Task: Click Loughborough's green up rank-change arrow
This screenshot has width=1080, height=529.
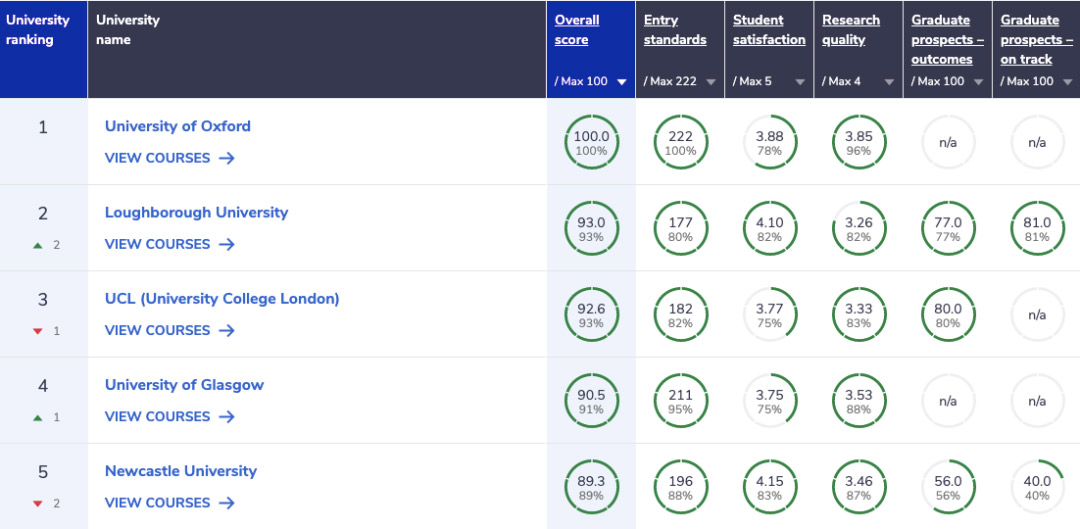Action: click(38, 245)
